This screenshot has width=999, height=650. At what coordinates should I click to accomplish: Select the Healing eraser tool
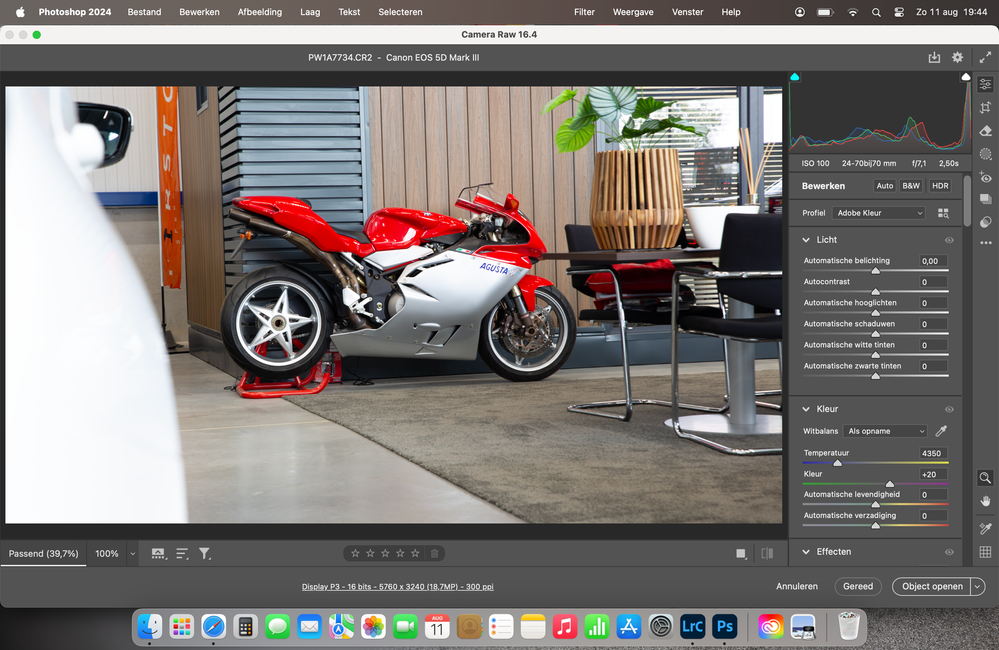[985, 131]
